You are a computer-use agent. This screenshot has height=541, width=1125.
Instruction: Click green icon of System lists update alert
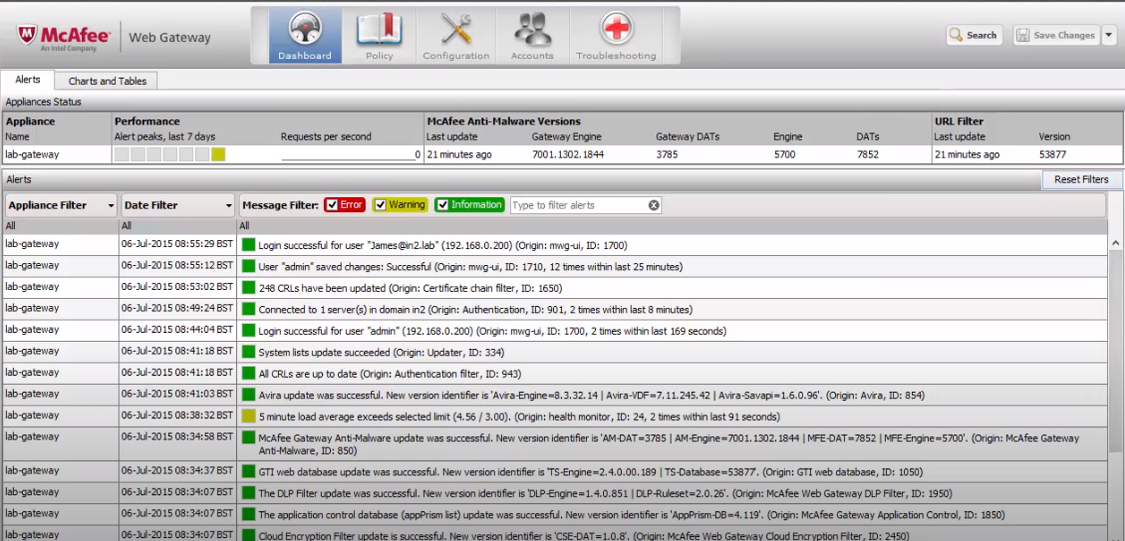point(248,352)
